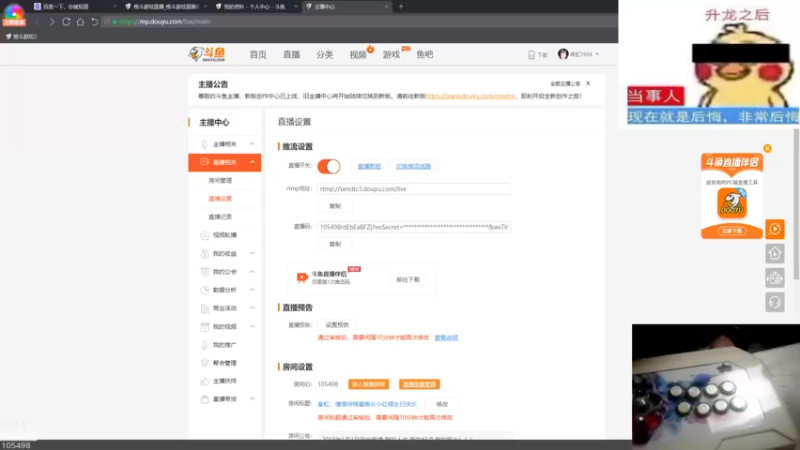This screenshot has height=450, width=800.
Task: Click the home floating side icon
Action: click(774, 254)
